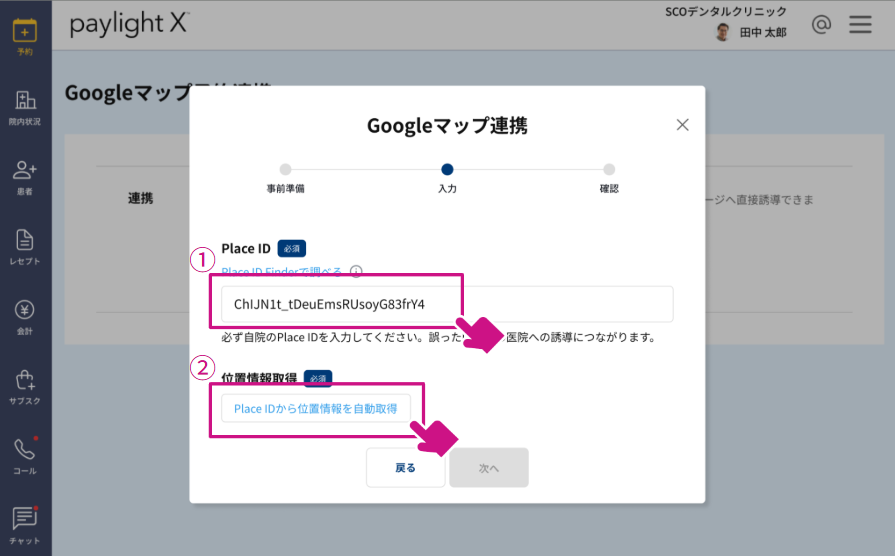Open the コール phone icon
The image size is (895, 556).
pos(25,450)
